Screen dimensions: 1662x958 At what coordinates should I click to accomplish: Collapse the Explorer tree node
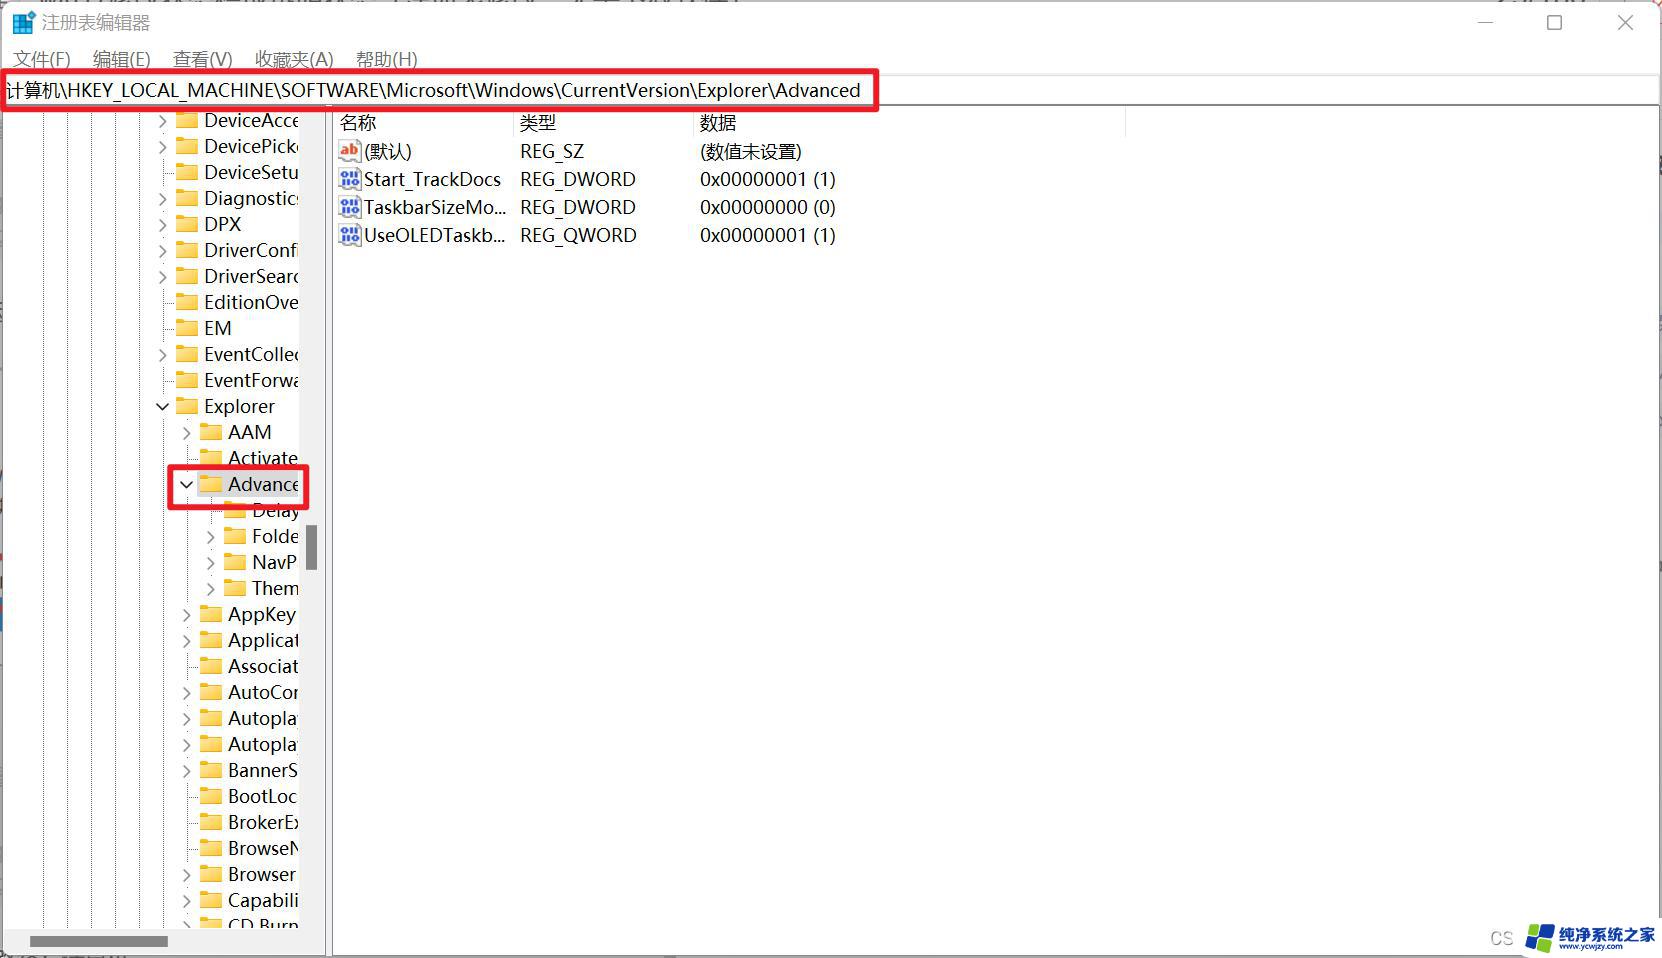pyautogui.click(x=162, y=407)
